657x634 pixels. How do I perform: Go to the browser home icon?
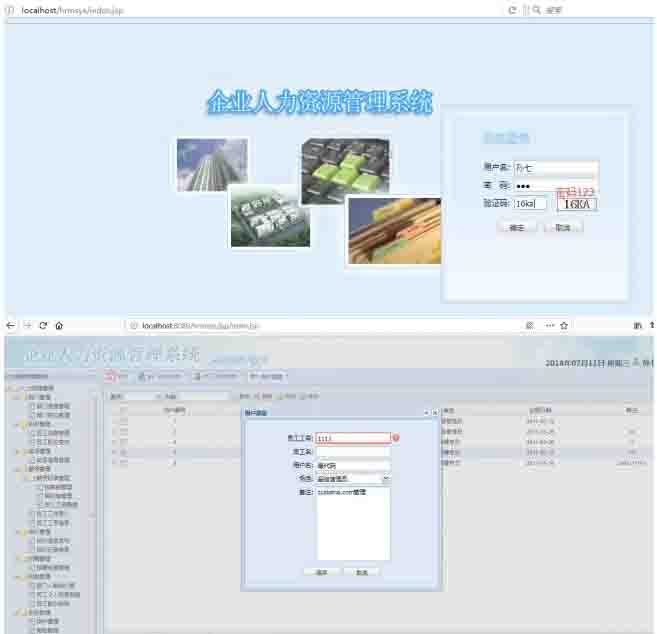tap(59, 326)
